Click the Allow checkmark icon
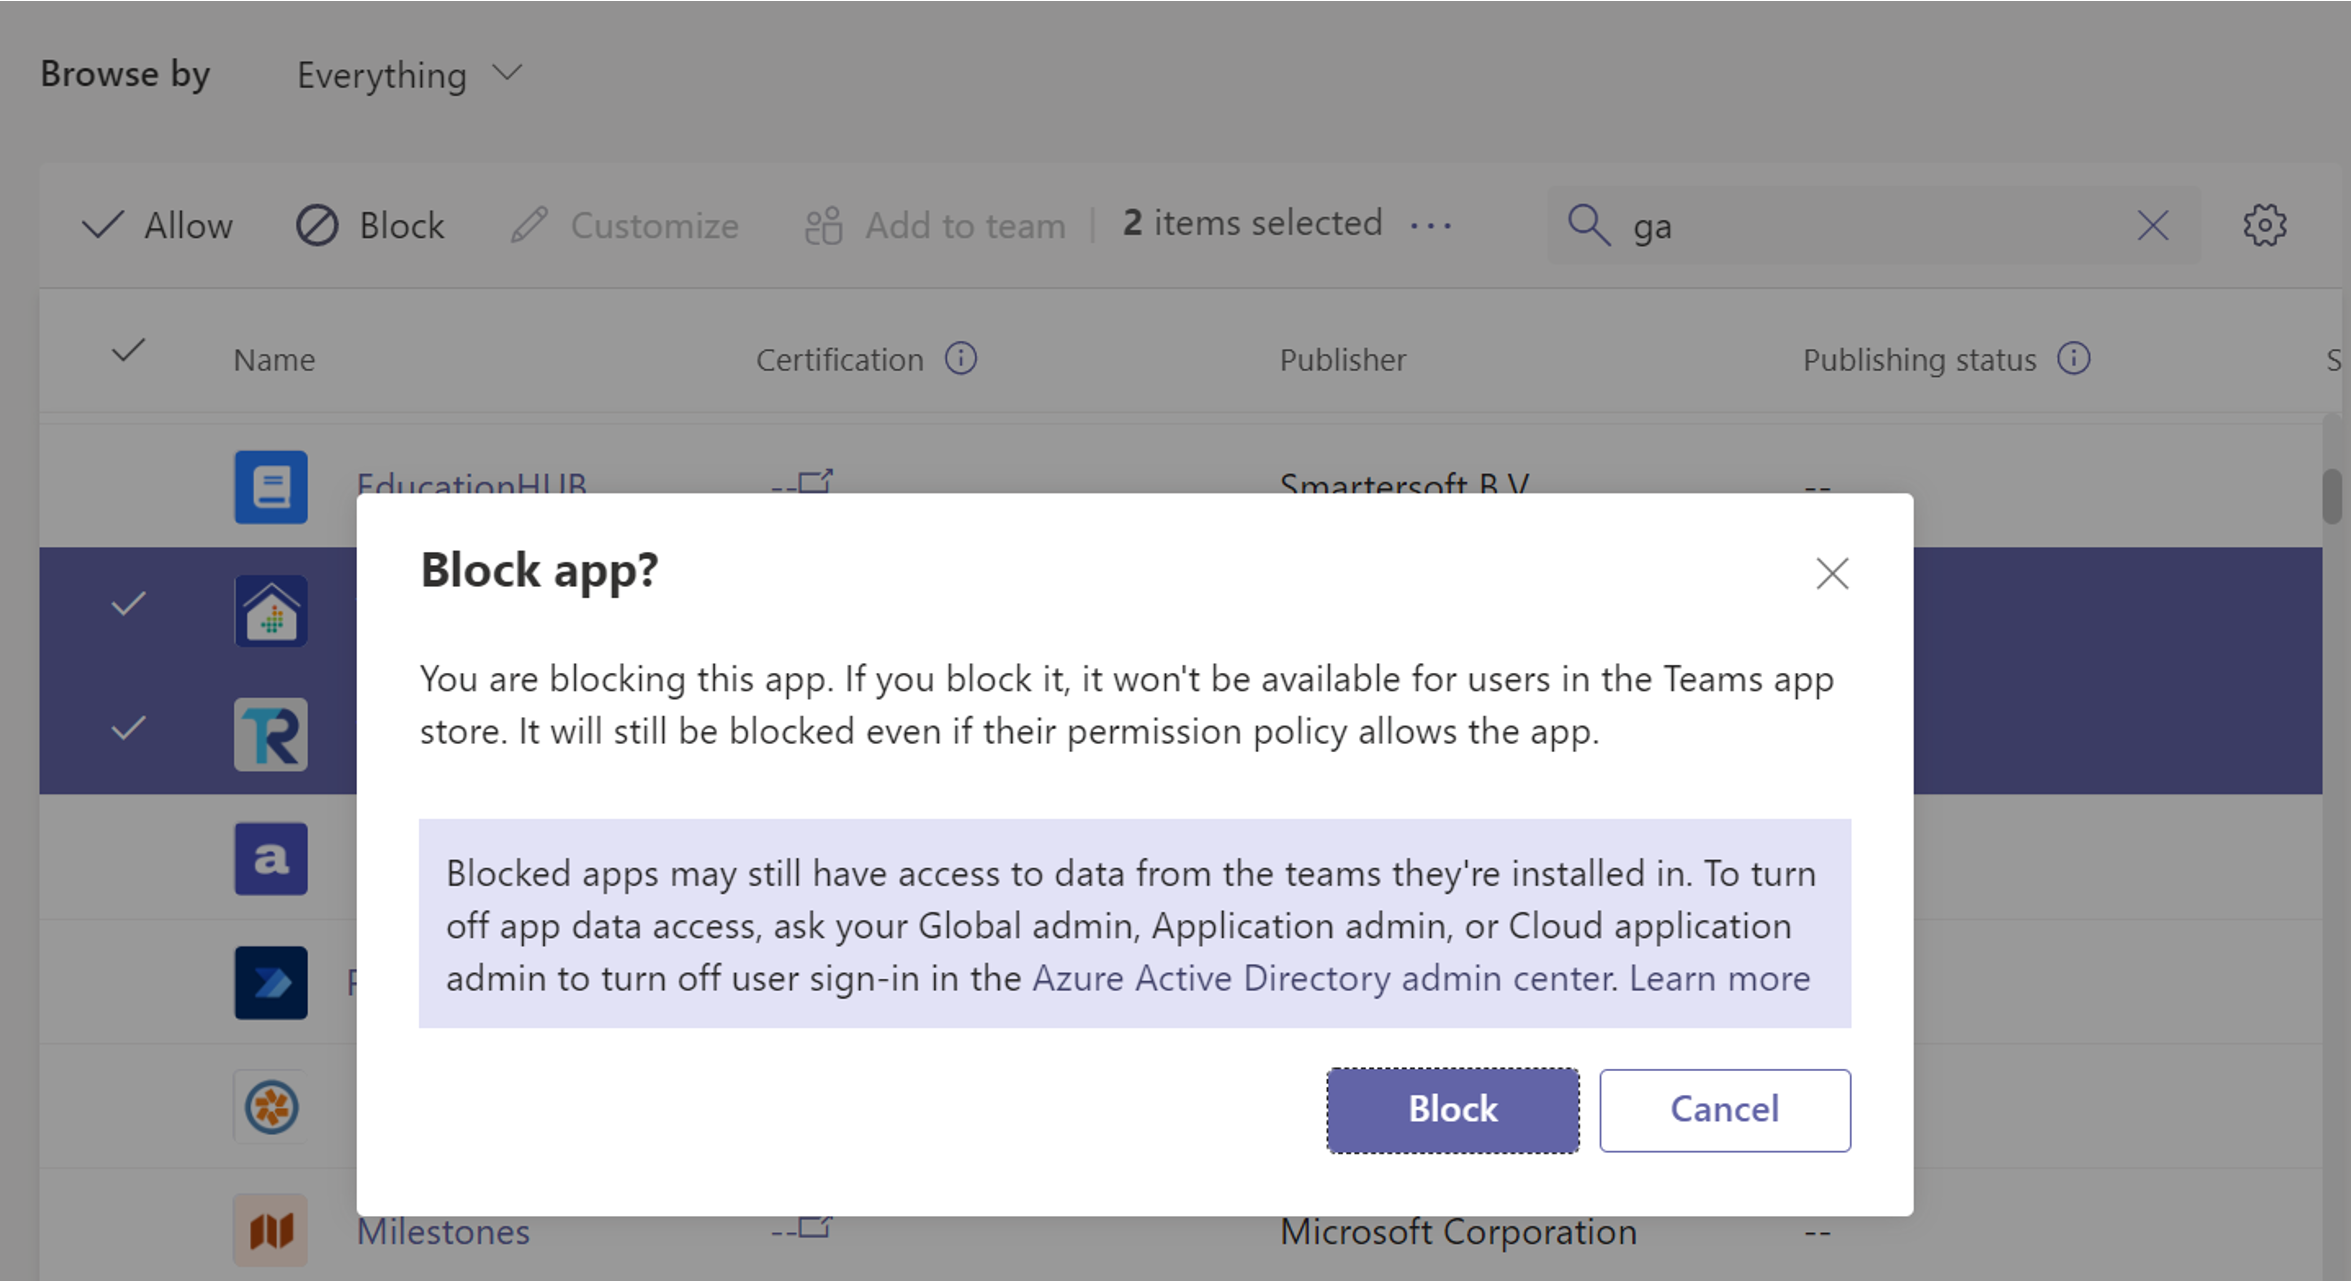The width and height of the screenshot is (2351, 1281). 102,225
